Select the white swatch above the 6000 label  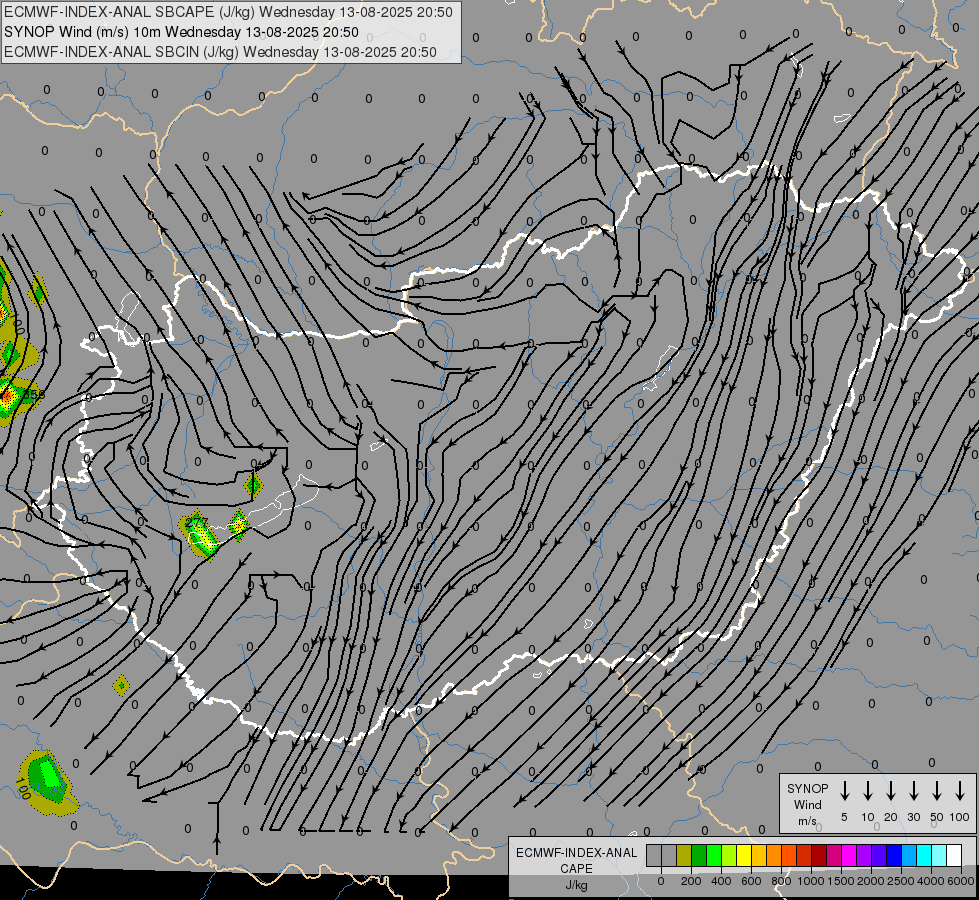coord(955,855)
